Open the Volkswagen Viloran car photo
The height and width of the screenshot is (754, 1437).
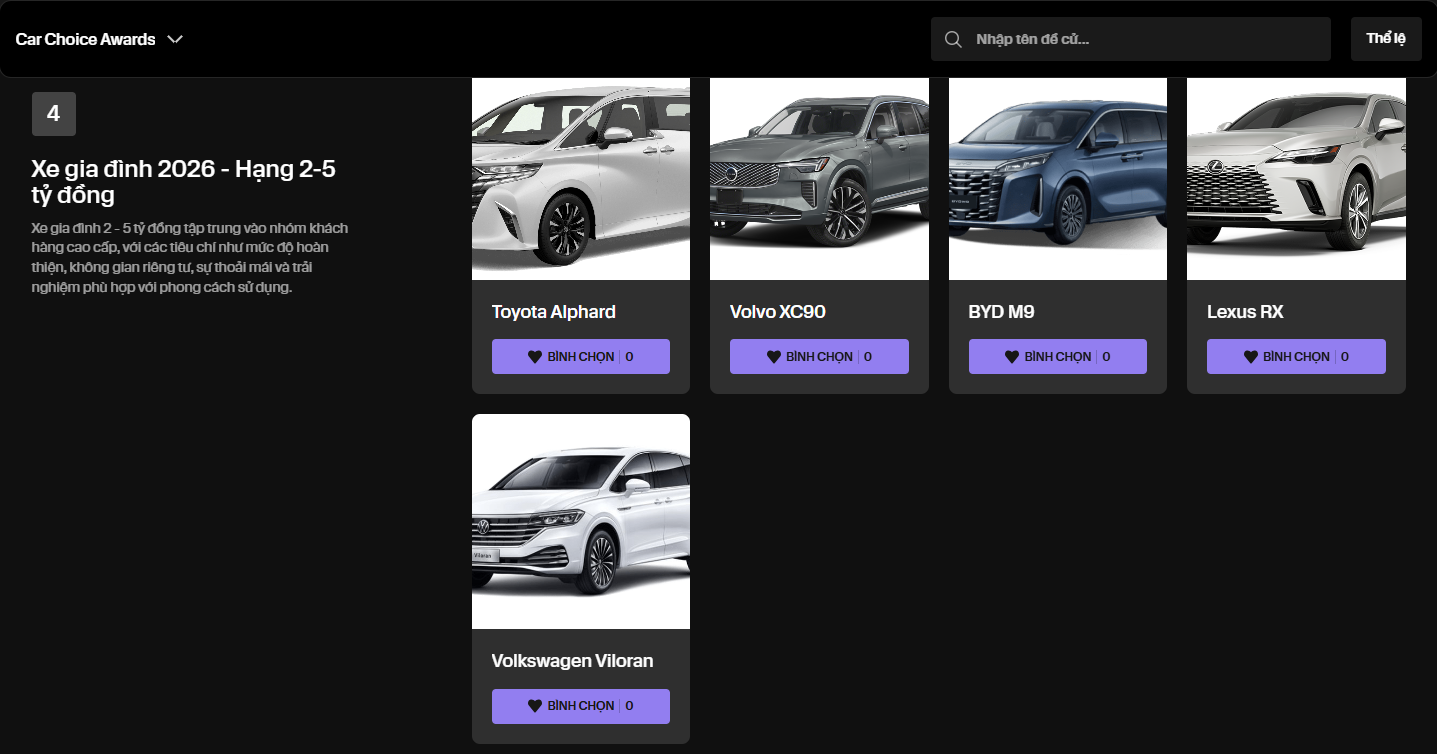(x=581, y=521)
